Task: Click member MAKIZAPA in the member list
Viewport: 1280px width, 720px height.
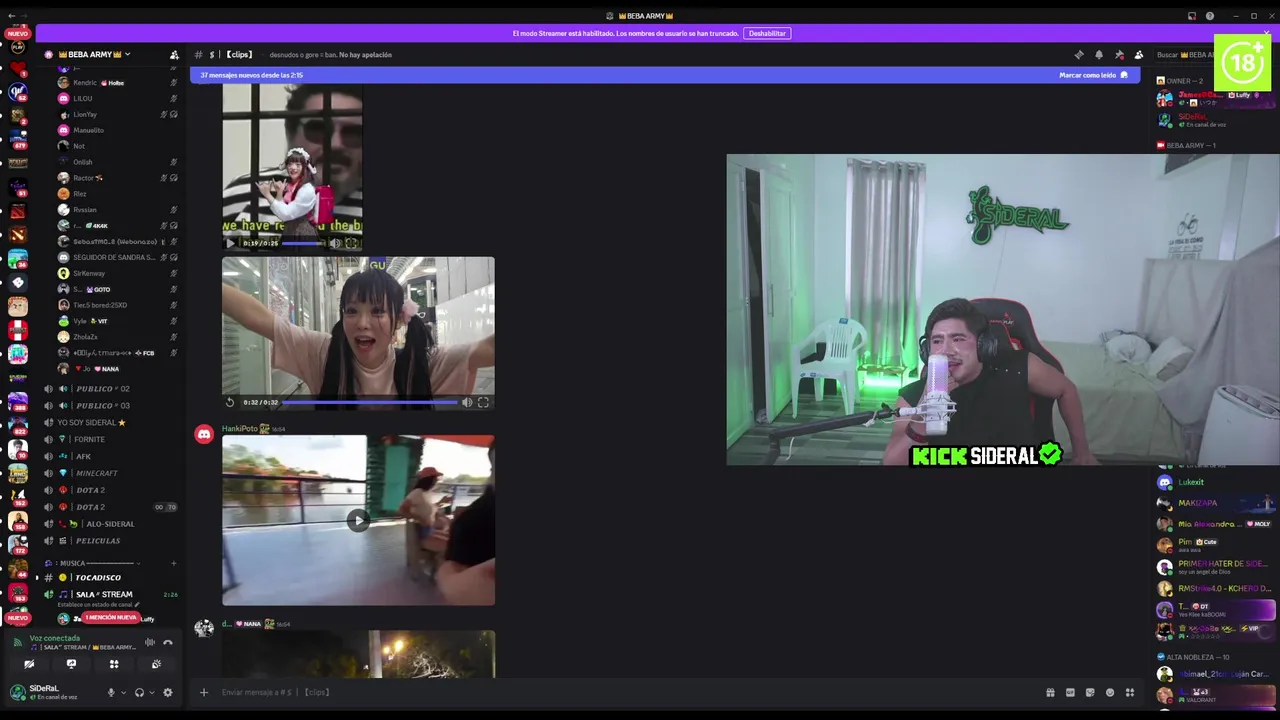Action: click(x=1215, y=503)
